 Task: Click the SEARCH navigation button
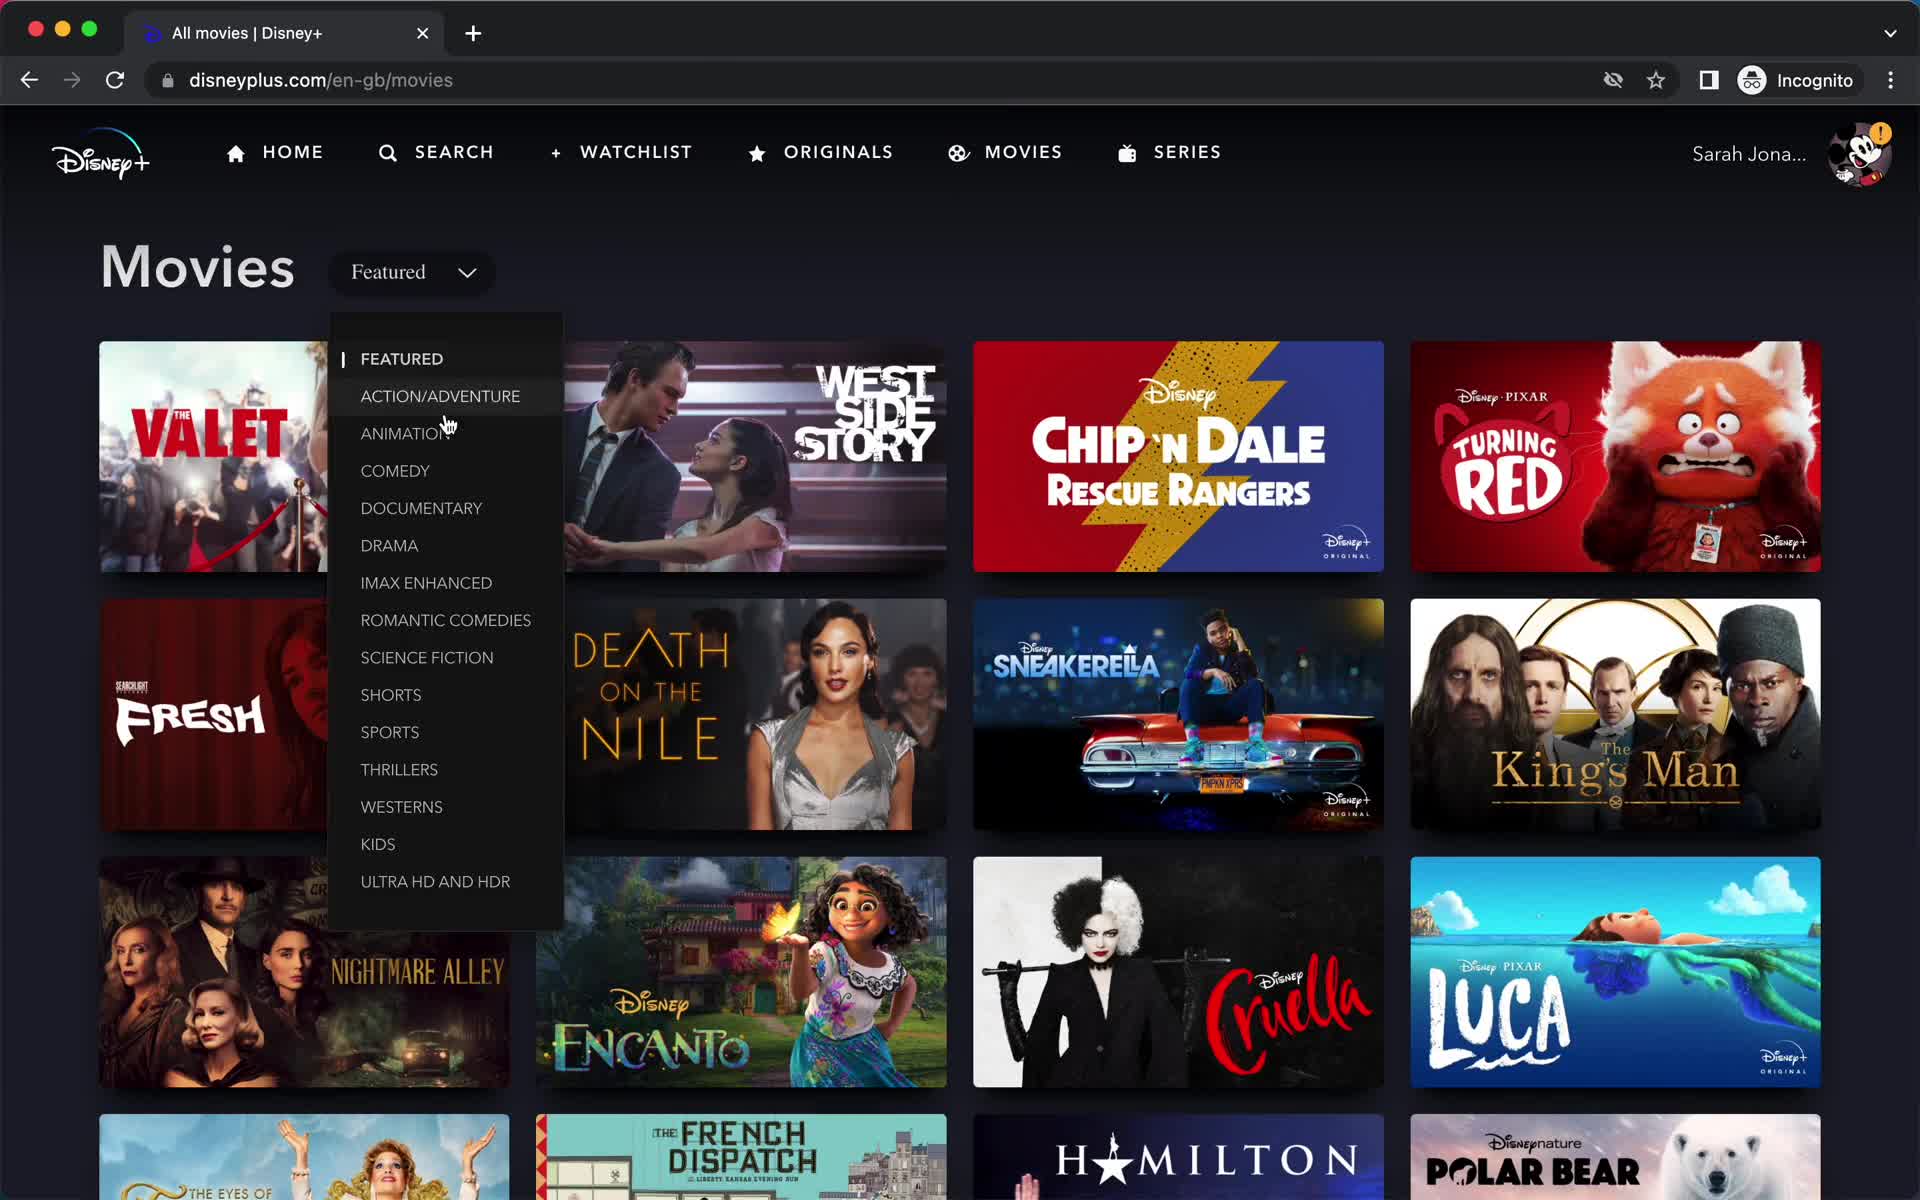[433, 152]
